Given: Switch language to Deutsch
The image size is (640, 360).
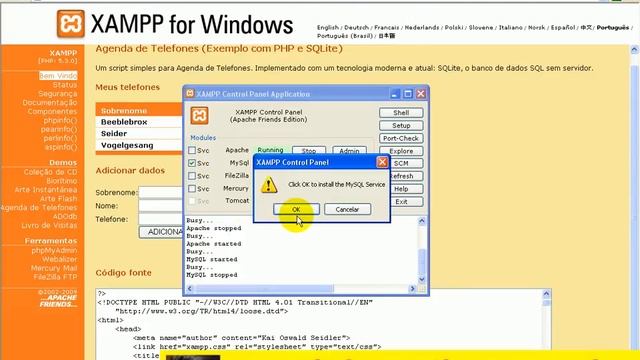Looking at the screenshot, I should pos(356,28).
